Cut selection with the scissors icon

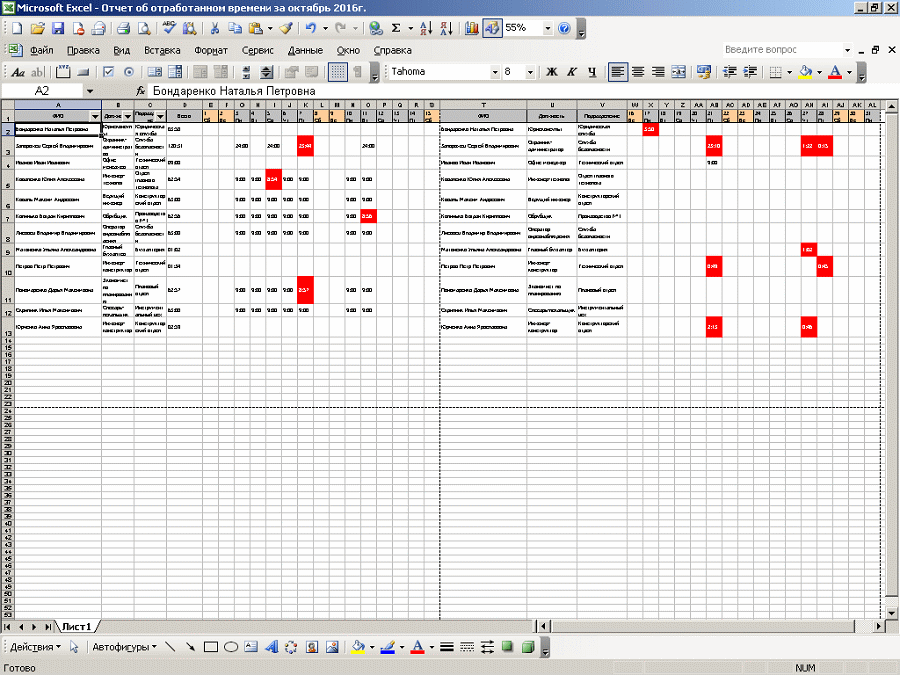coord(215,28)
